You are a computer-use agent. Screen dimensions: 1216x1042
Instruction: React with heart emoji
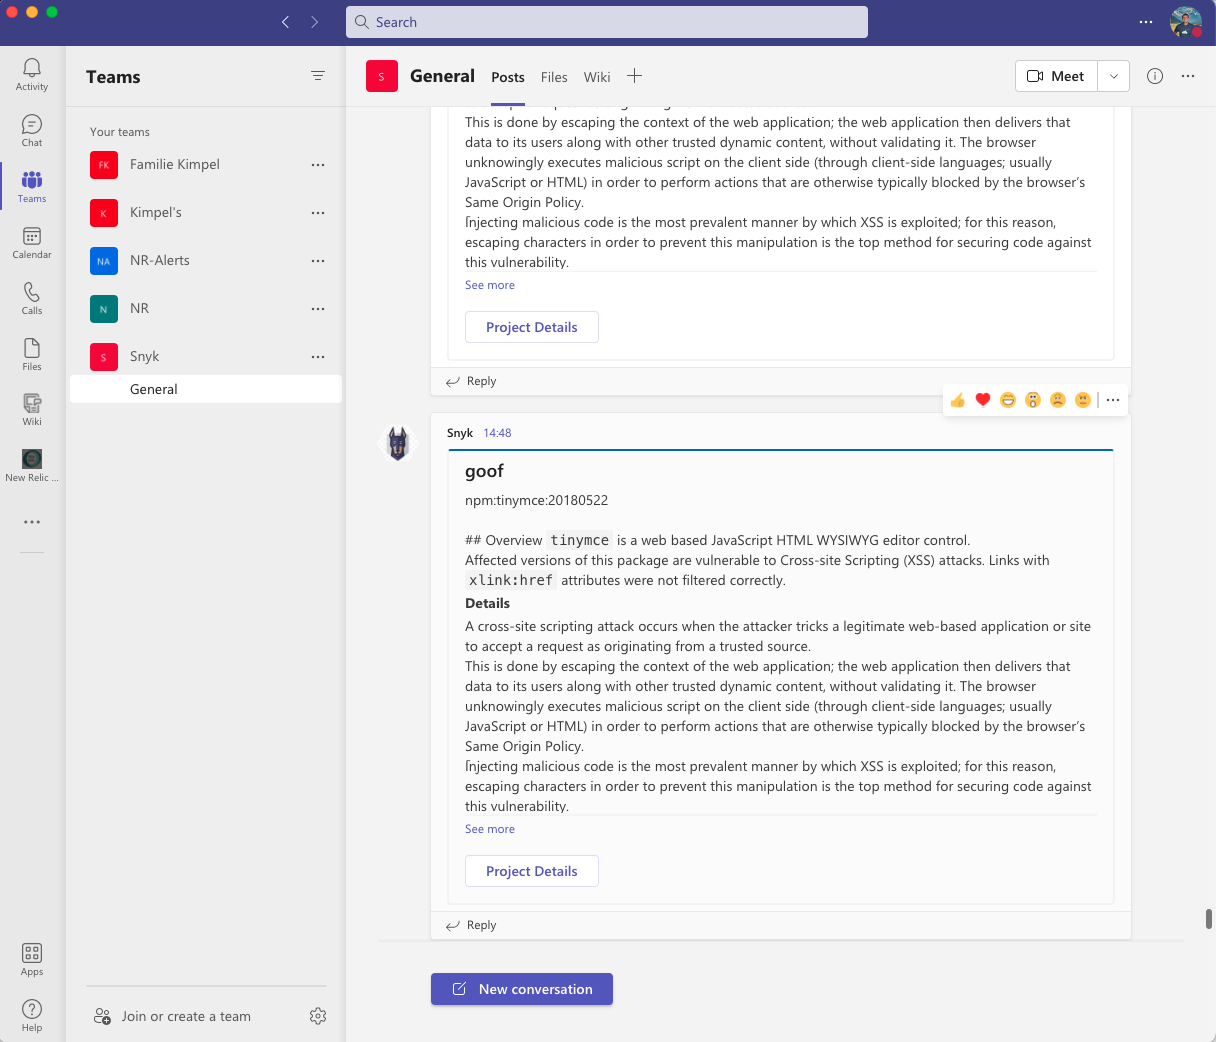pyautogui.click(x=983, y=400)
